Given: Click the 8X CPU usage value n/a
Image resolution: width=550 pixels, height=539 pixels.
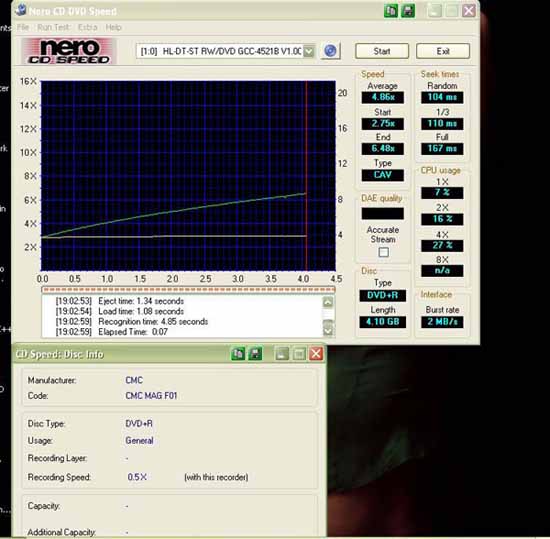Looking at the screenshot, I should (442, 271).
